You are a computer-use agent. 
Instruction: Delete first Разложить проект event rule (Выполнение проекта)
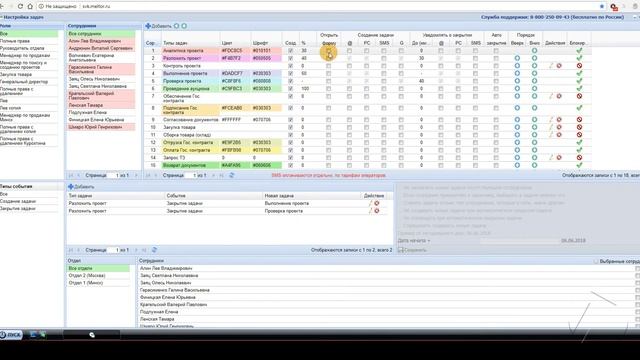click(377, 203)
